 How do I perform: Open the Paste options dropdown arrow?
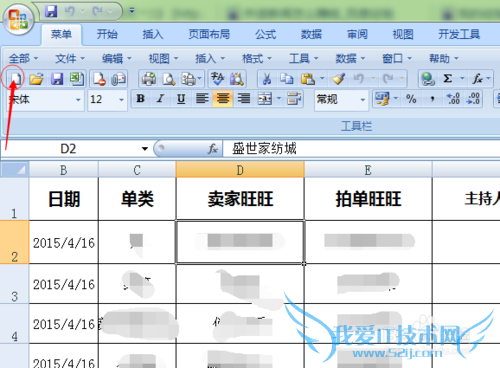coord(322,79)
